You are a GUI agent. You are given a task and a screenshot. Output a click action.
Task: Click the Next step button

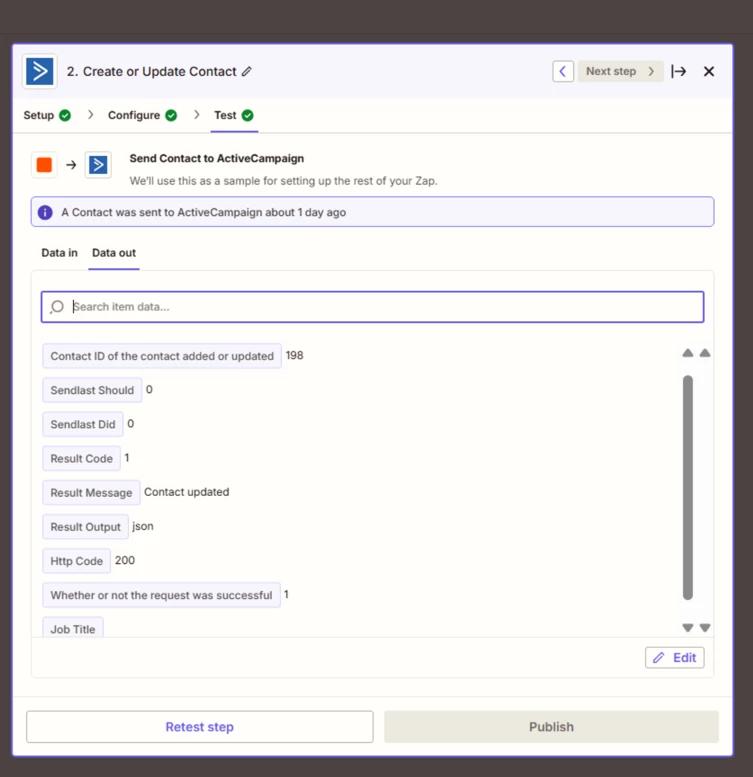coord(620,71)
